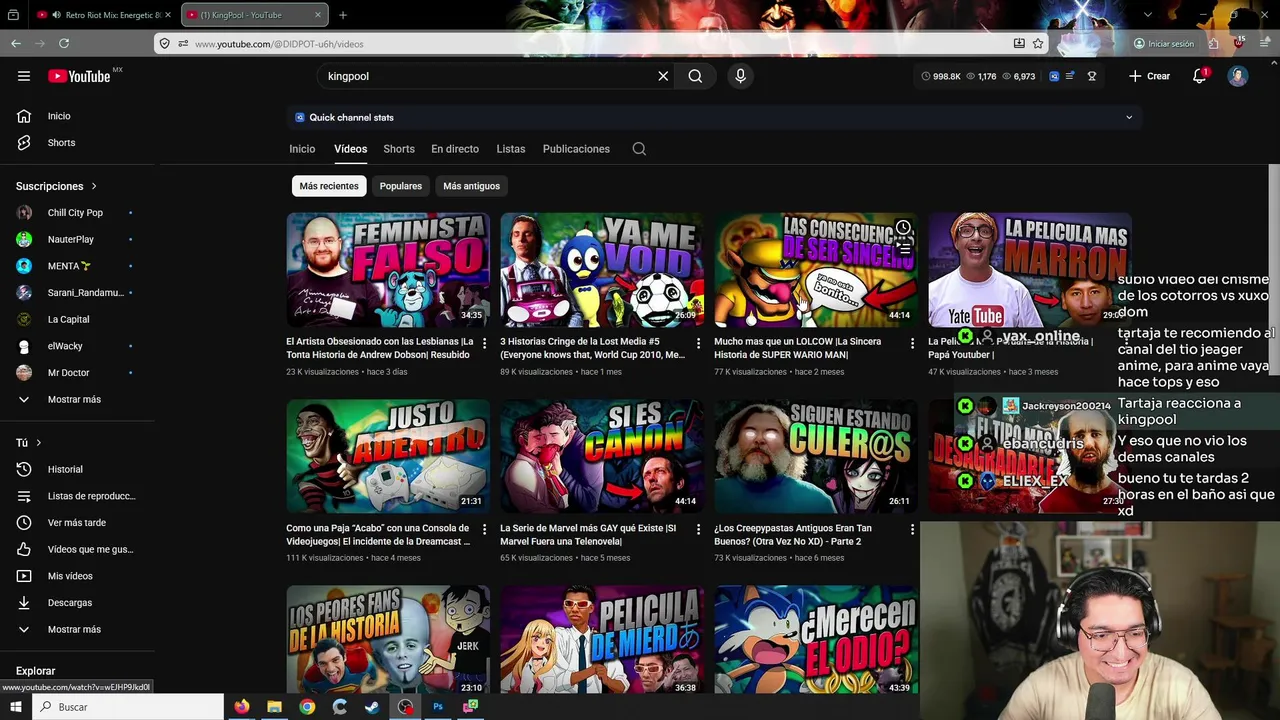Open options for the Dreamcast video

(484, 529)
